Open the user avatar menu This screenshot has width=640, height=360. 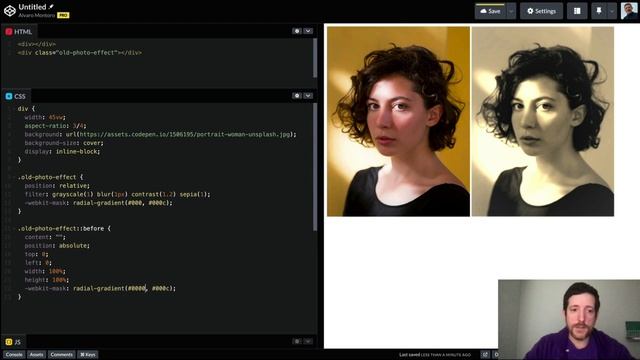629,11
